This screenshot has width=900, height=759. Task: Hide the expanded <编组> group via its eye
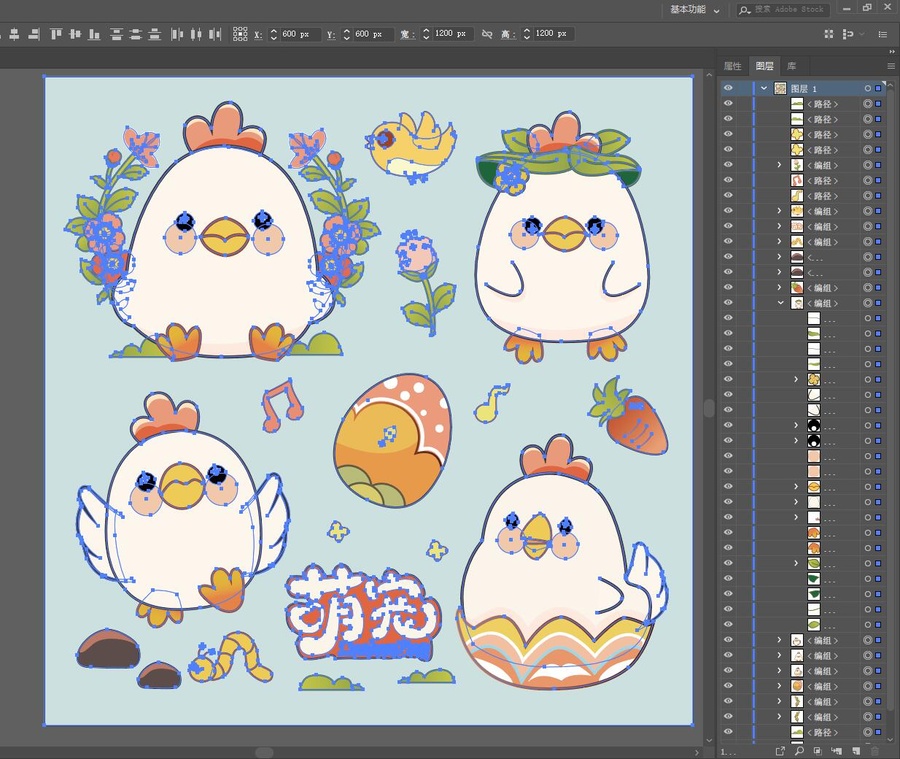728,303
